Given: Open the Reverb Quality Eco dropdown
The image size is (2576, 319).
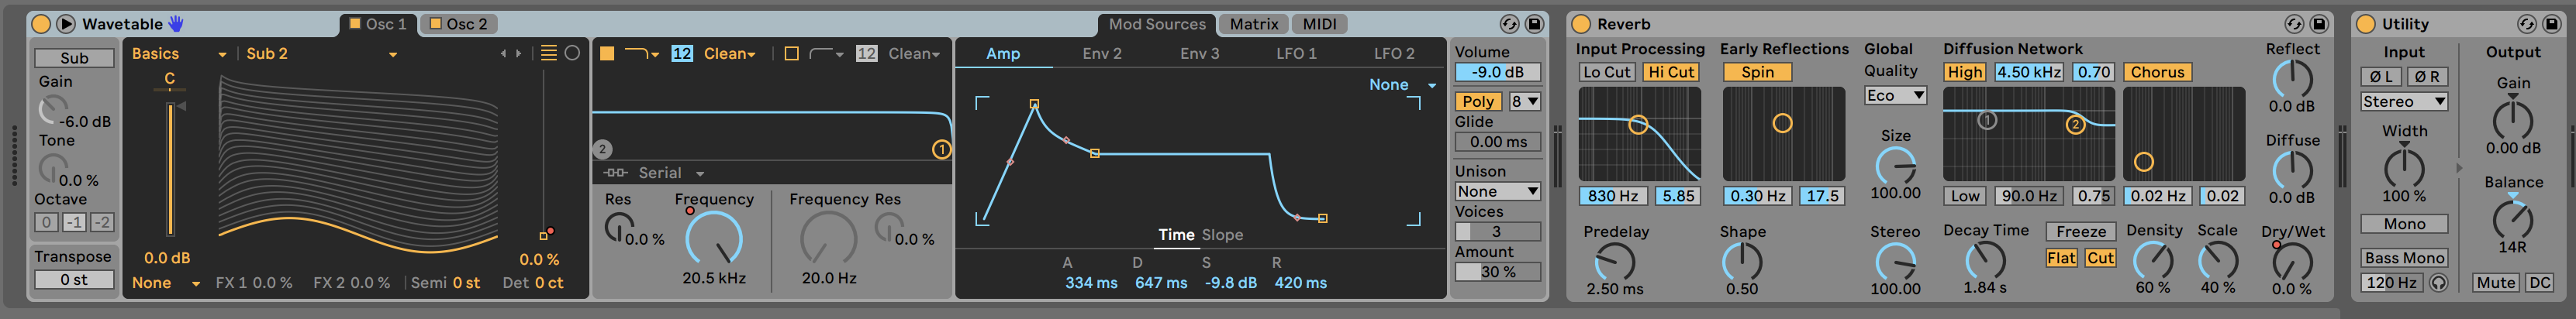Looking at the screenshot, I should (x=1895, y=95).
